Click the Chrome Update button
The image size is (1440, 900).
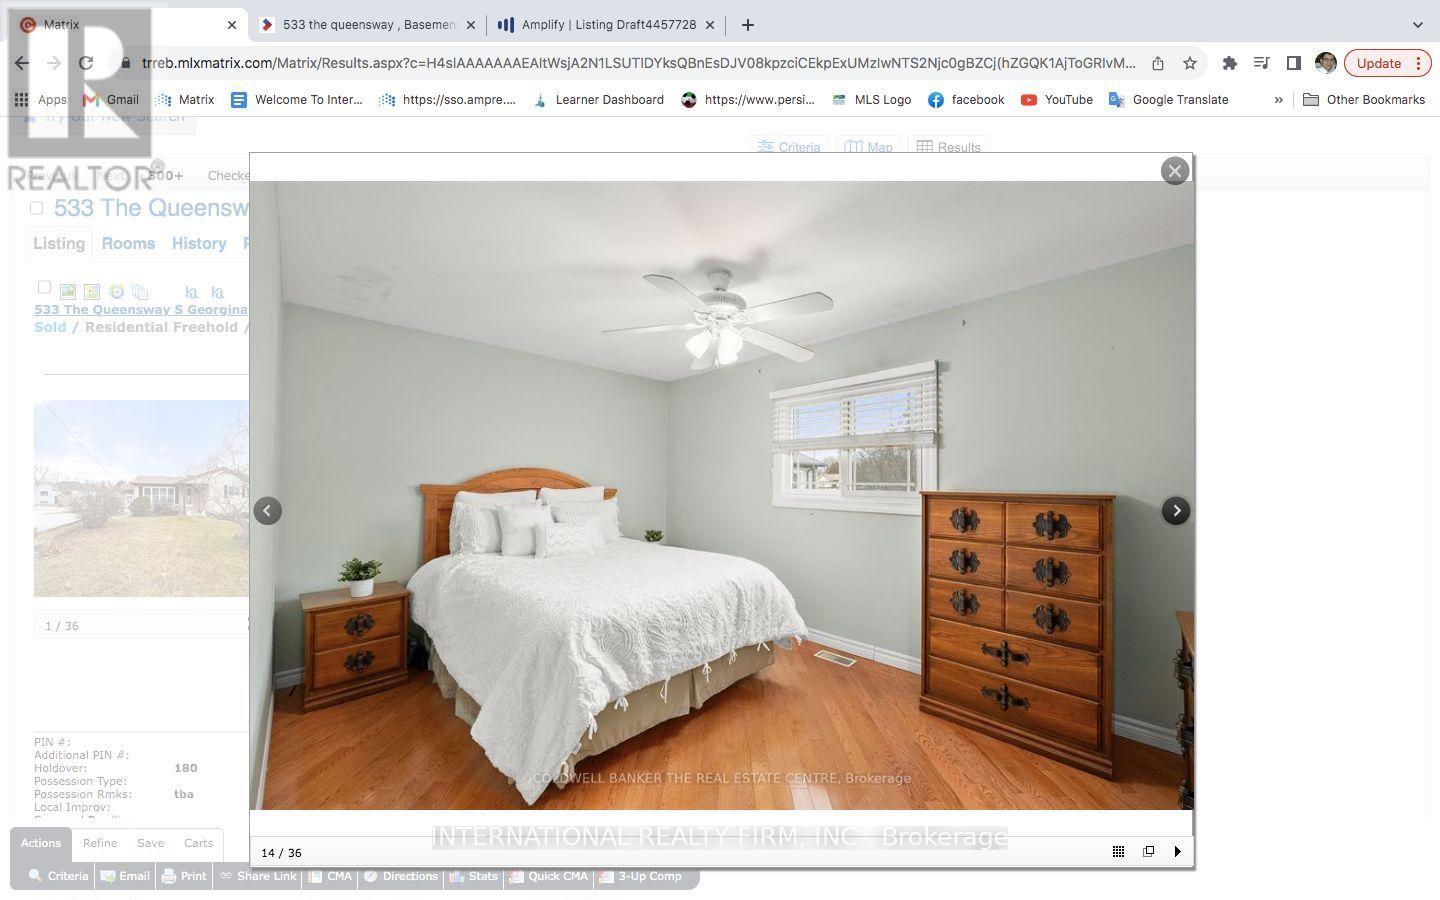click(x=1388, y=63)
